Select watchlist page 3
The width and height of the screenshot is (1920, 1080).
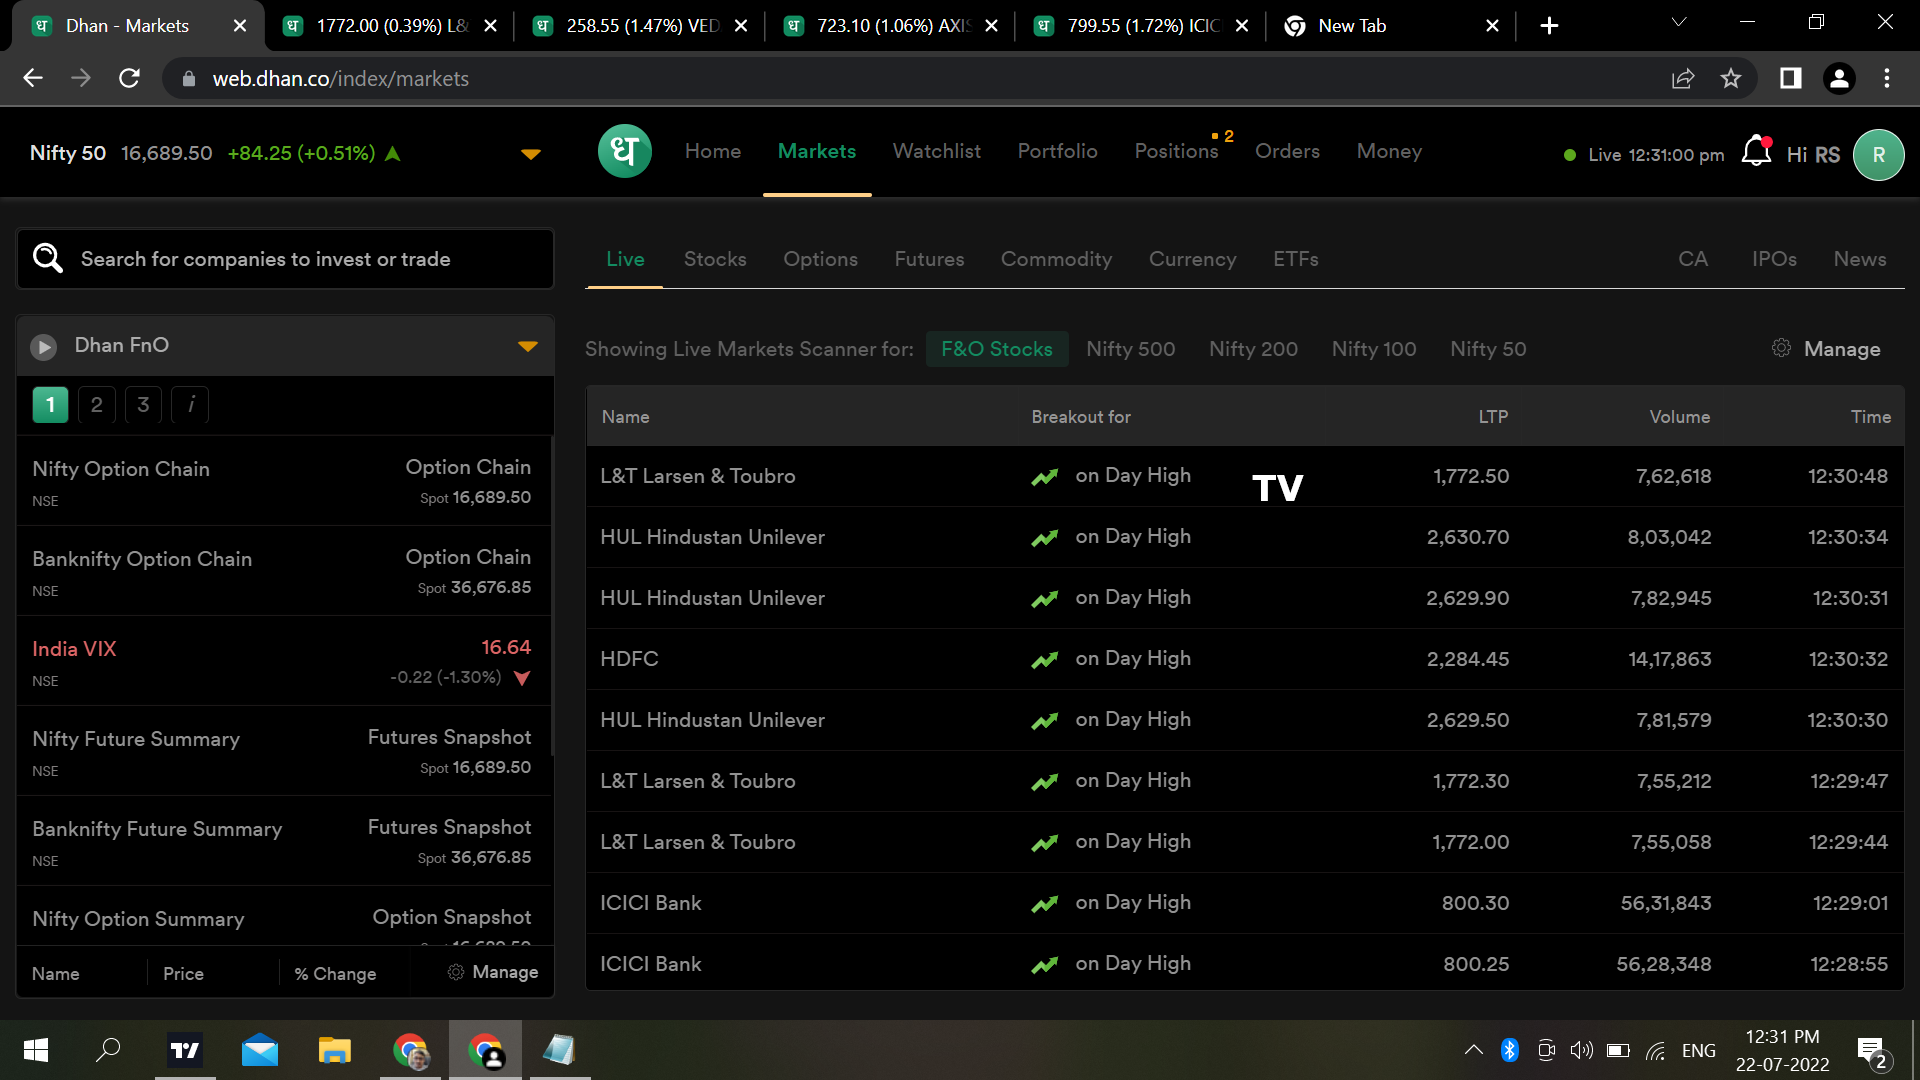pyautogui.click(x=144, y=405)
